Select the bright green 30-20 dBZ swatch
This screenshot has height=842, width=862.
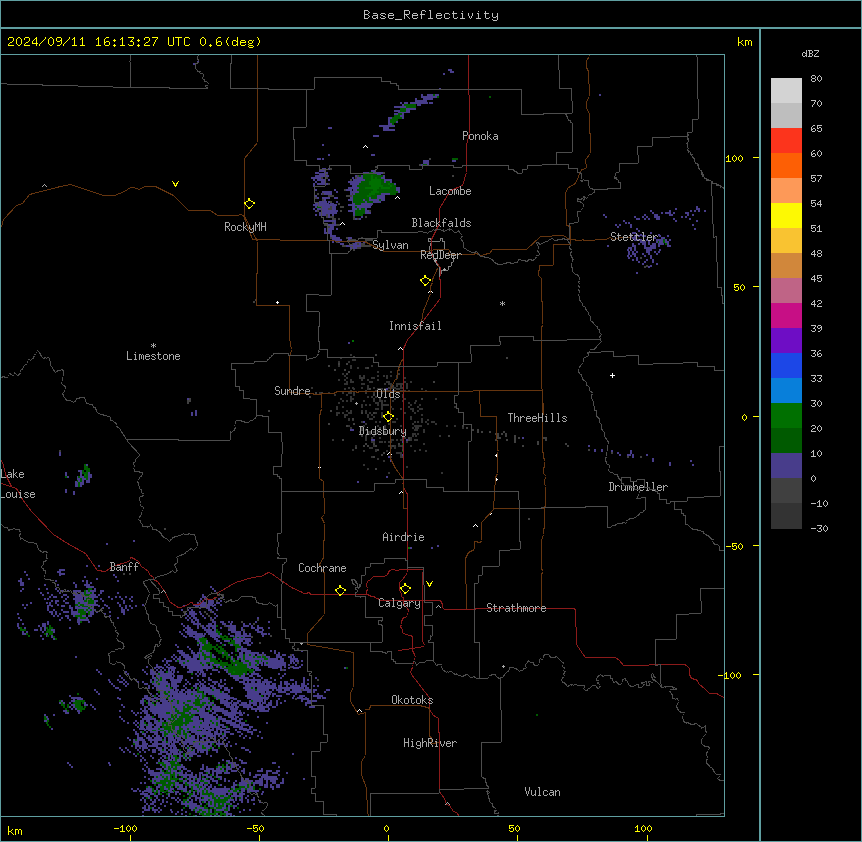(786, 416)
